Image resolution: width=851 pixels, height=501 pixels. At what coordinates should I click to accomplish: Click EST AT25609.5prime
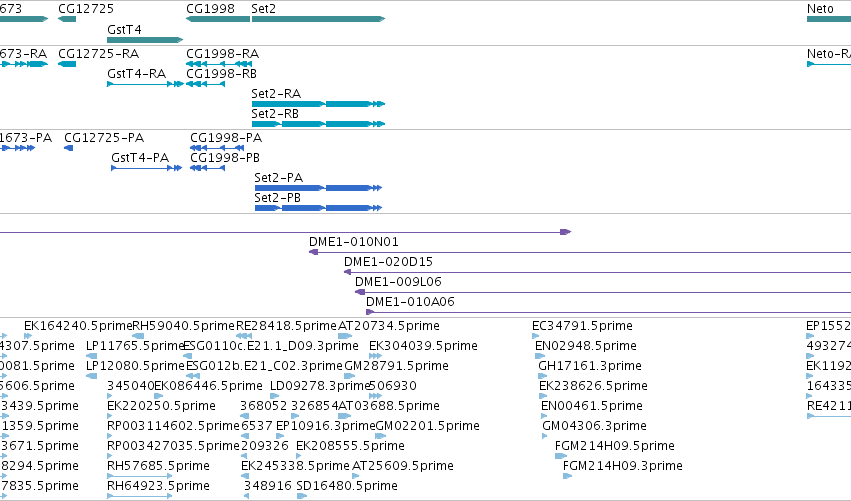[x=403, y=467]
